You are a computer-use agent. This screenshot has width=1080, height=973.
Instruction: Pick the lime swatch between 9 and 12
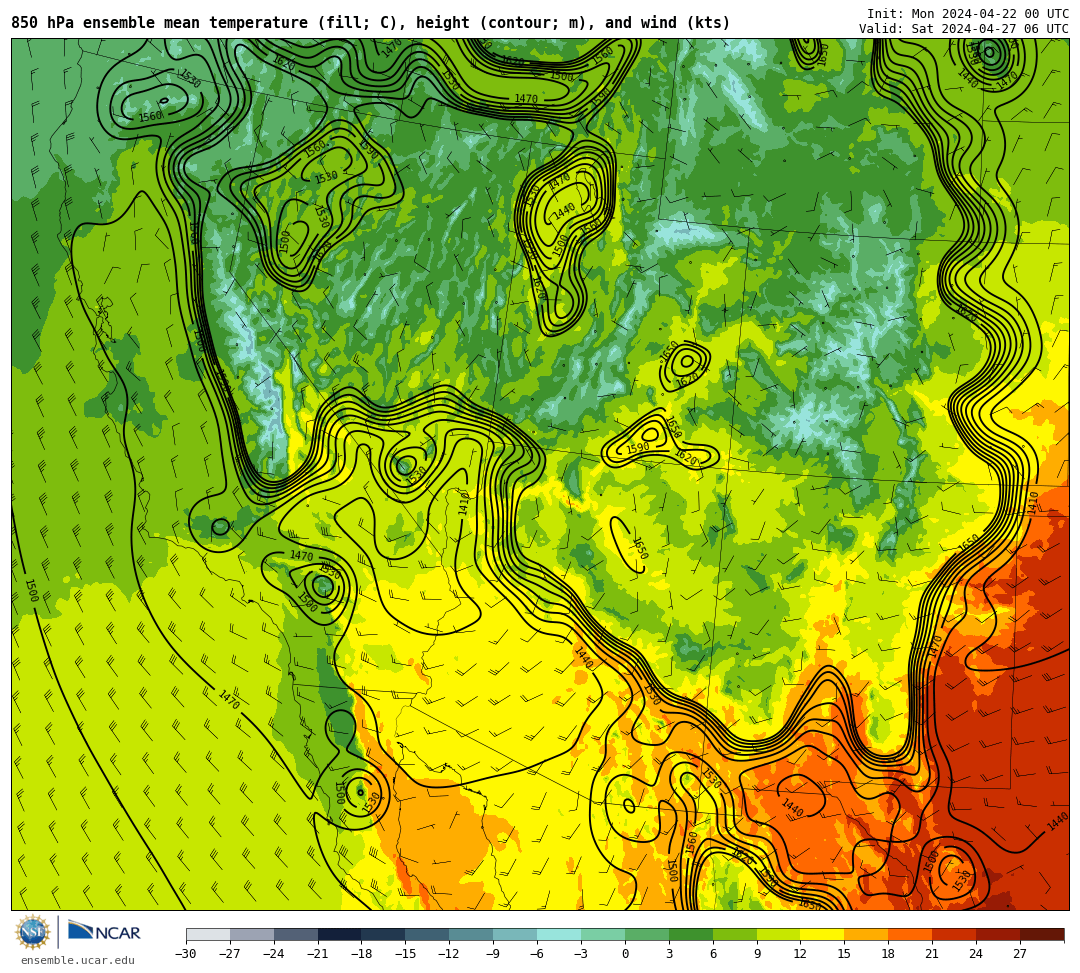[779, 934]
